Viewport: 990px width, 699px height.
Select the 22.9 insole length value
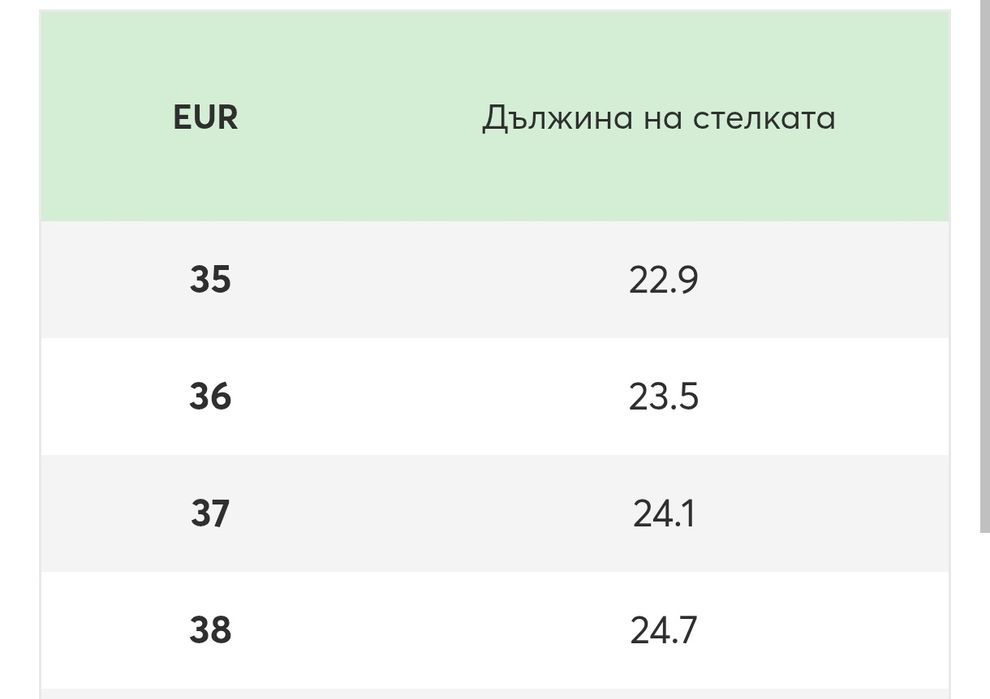[663, 280]
